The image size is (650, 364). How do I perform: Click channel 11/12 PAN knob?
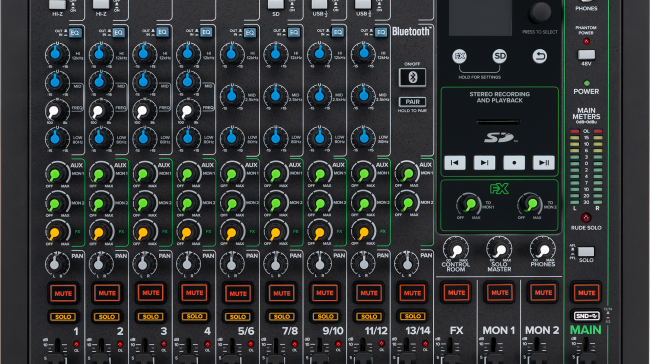(x=363, y=263)
